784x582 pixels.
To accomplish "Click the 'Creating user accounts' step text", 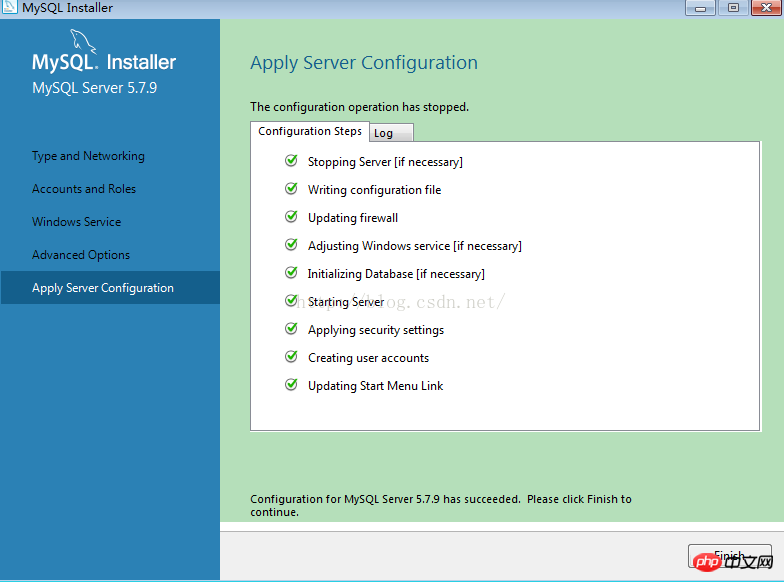I will tap(368, 358).
